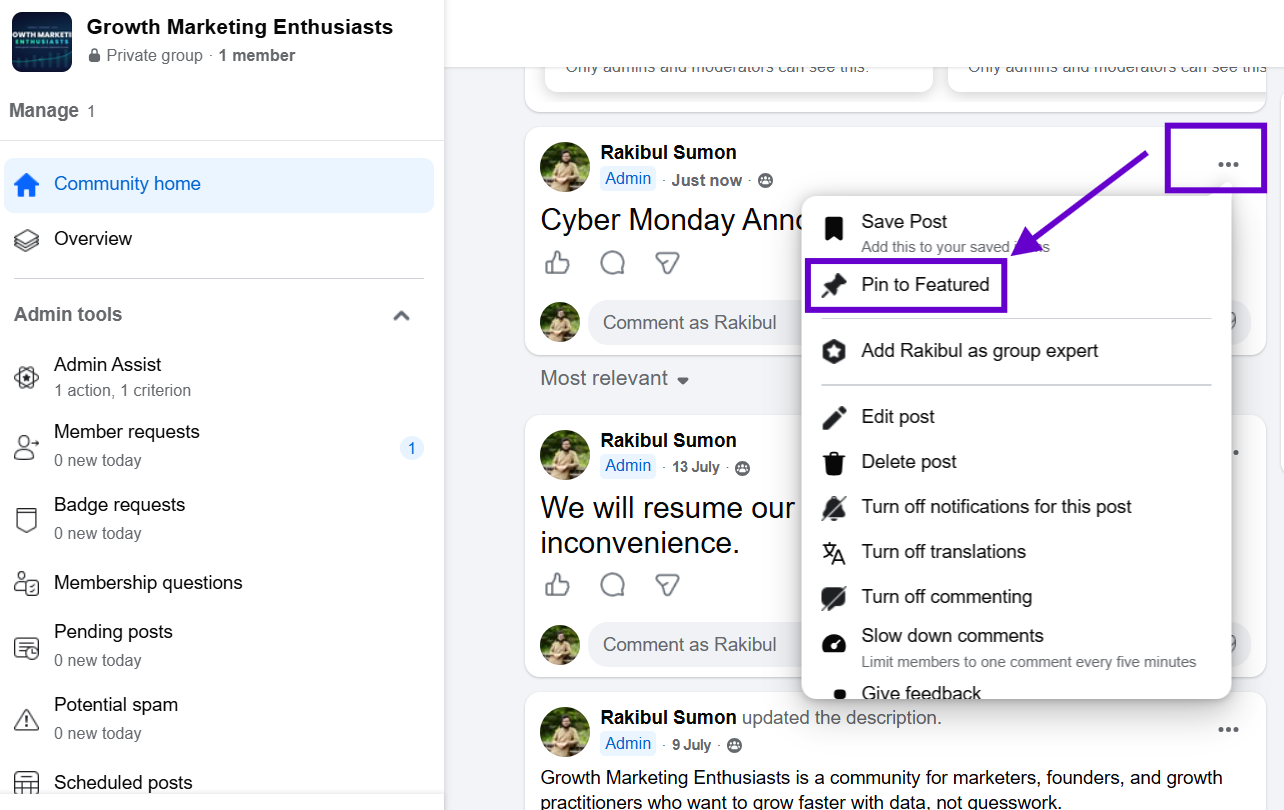Click Rakibul's avatar on Cyber Monday post
Image resolution: width=1284 pixels, height=810 pixels.
tap(565, 167)
